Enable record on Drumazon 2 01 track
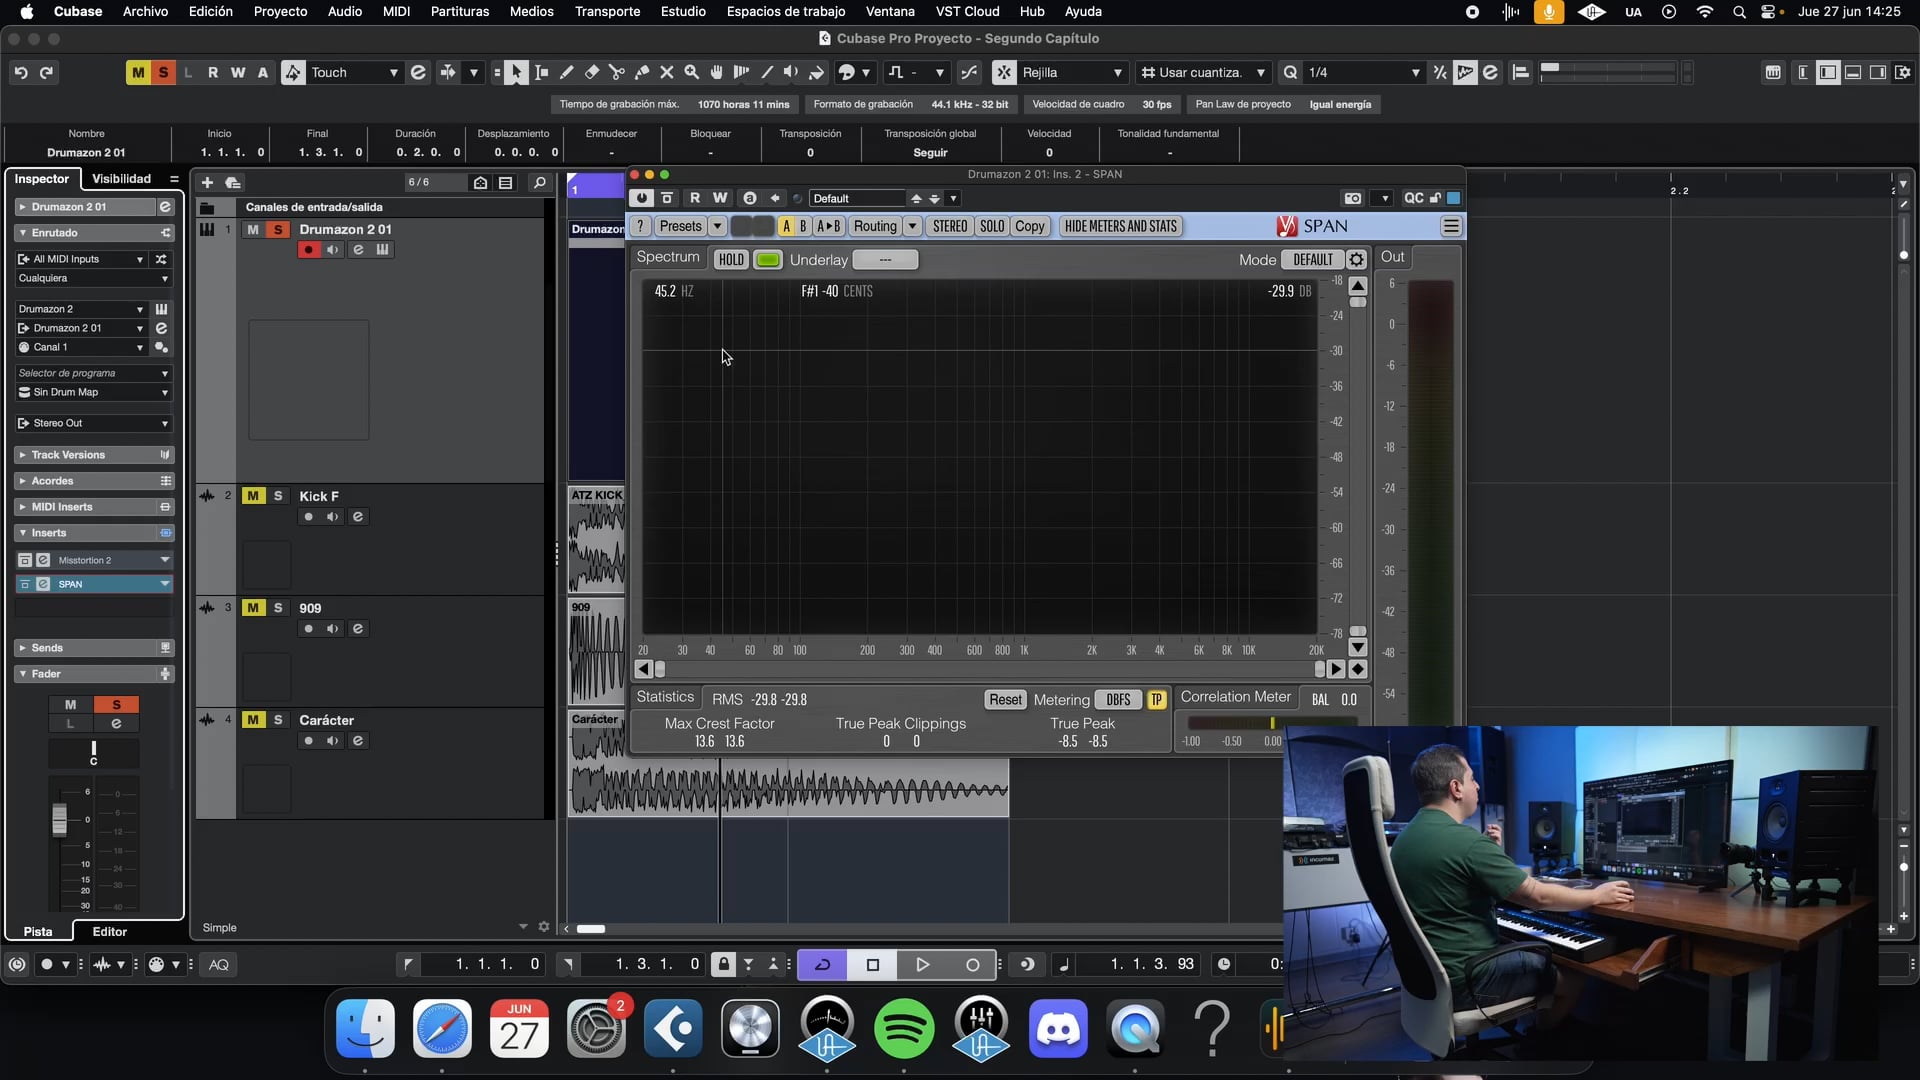 coord(309,250)
